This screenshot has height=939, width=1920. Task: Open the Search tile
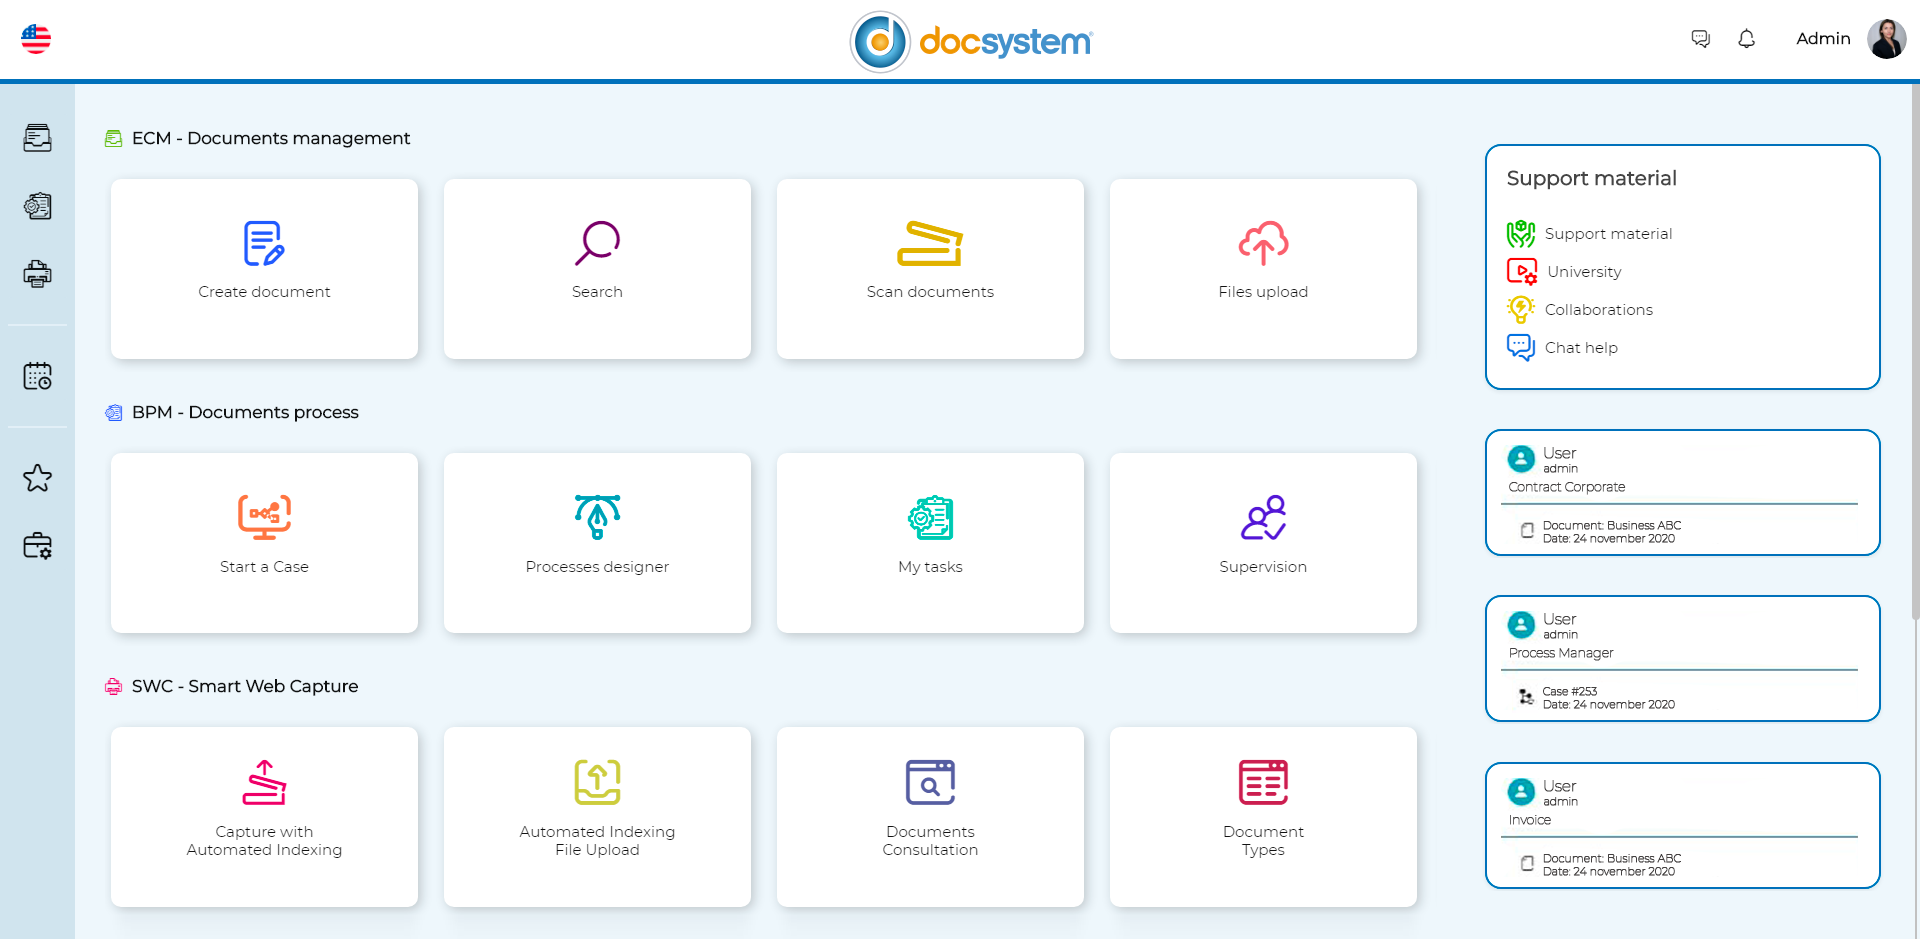[597, 268]
